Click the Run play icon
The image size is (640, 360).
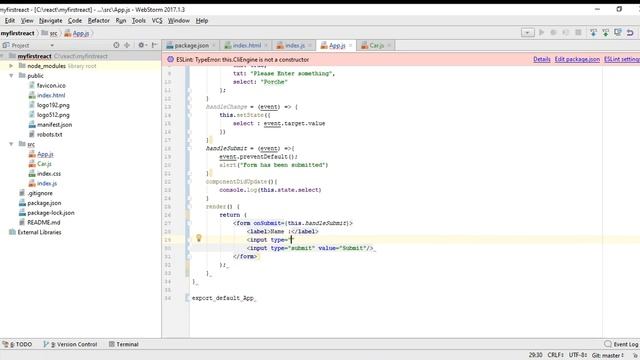pos(542,32)
